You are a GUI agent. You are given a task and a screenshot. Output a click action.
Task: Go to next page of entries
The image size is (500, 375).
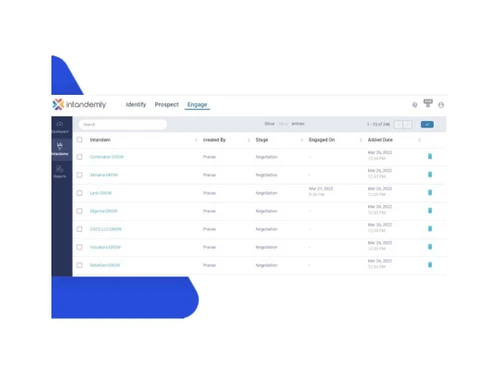(x=407, y=124)
